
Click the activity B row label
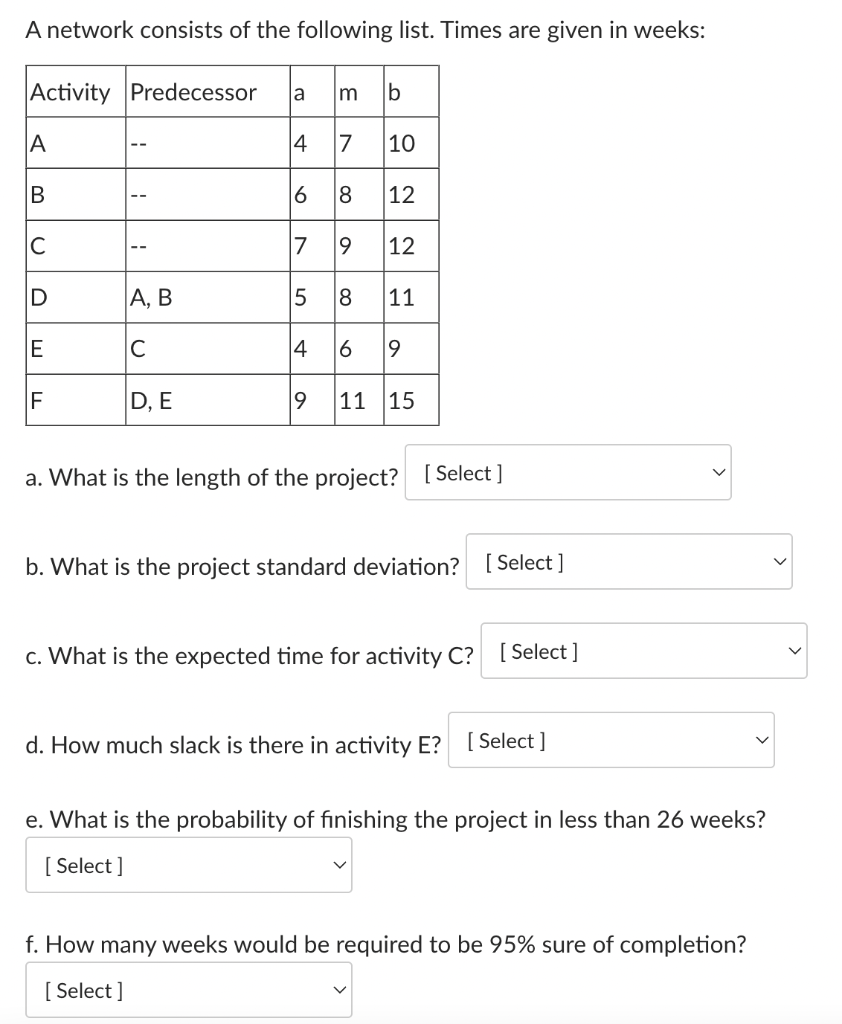tap(38, 195)
